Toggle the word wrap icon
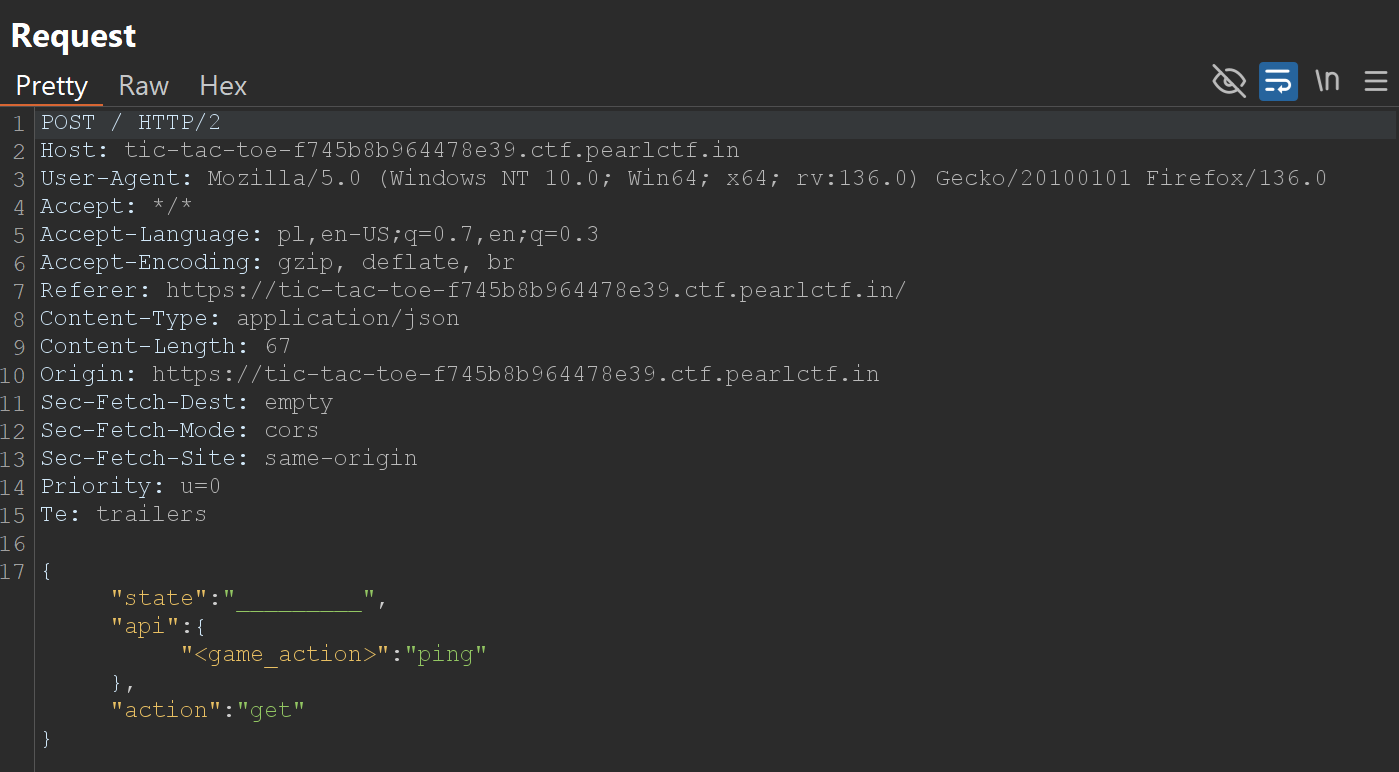Image resolution: width=1399 pixels, height=772 pixels. [x=1278, y=81]
